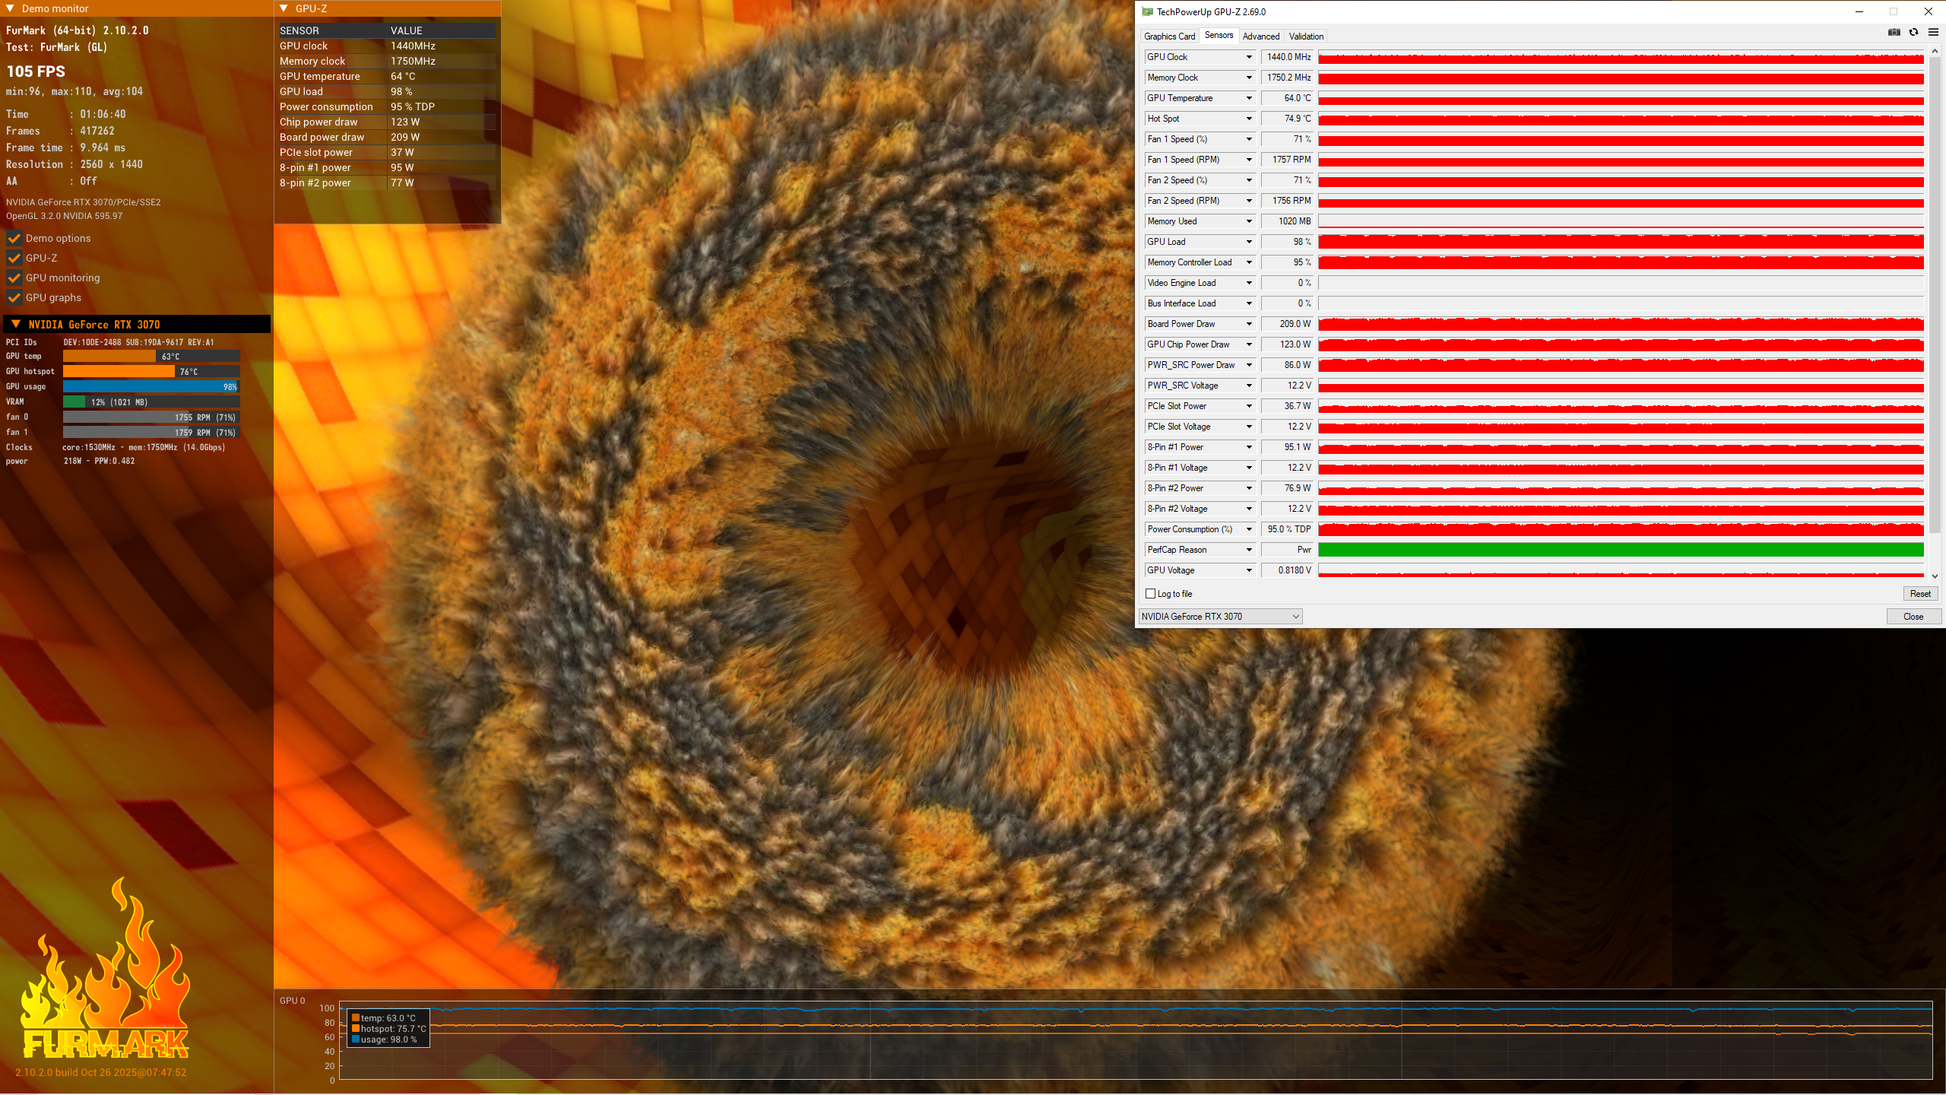Collapse the NVIDIA GeForce RTX 3070 section

pyautogui.click(x=16, y=324)
